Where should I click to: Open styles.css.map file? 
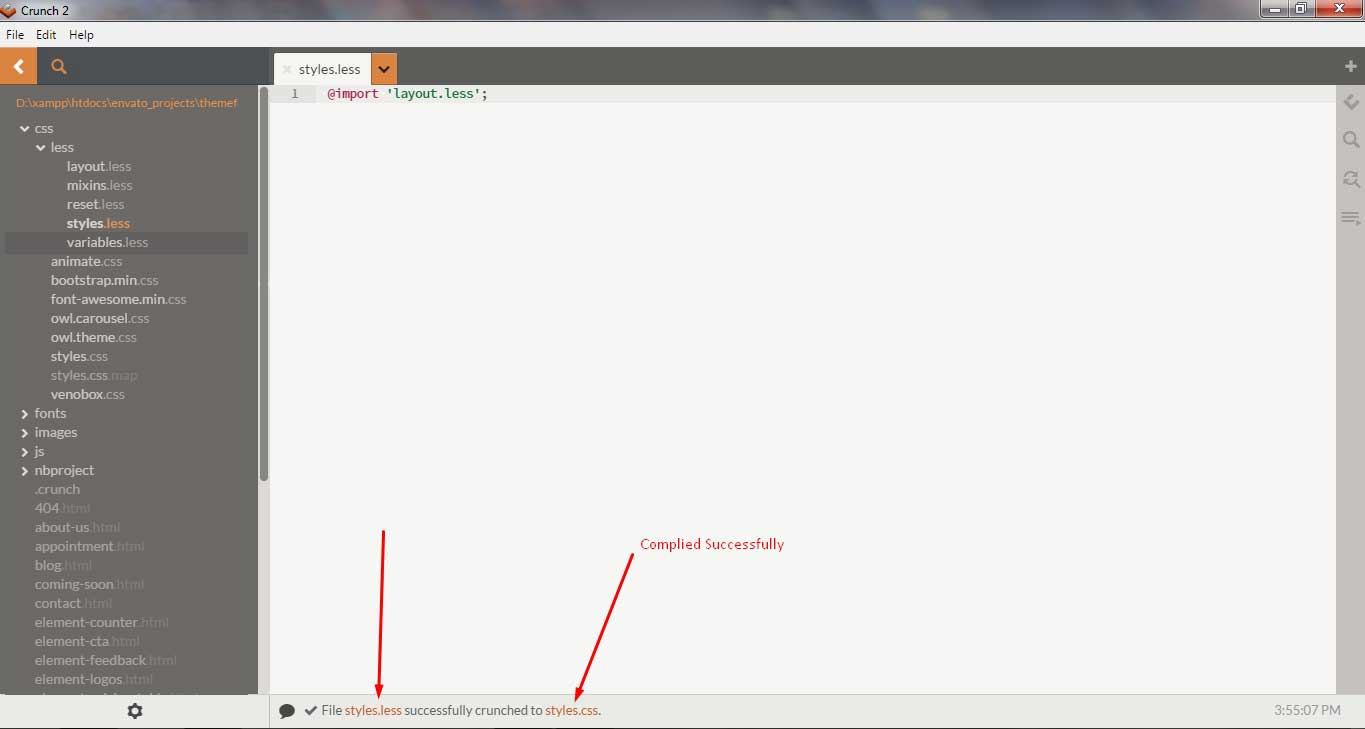[94, 375]
